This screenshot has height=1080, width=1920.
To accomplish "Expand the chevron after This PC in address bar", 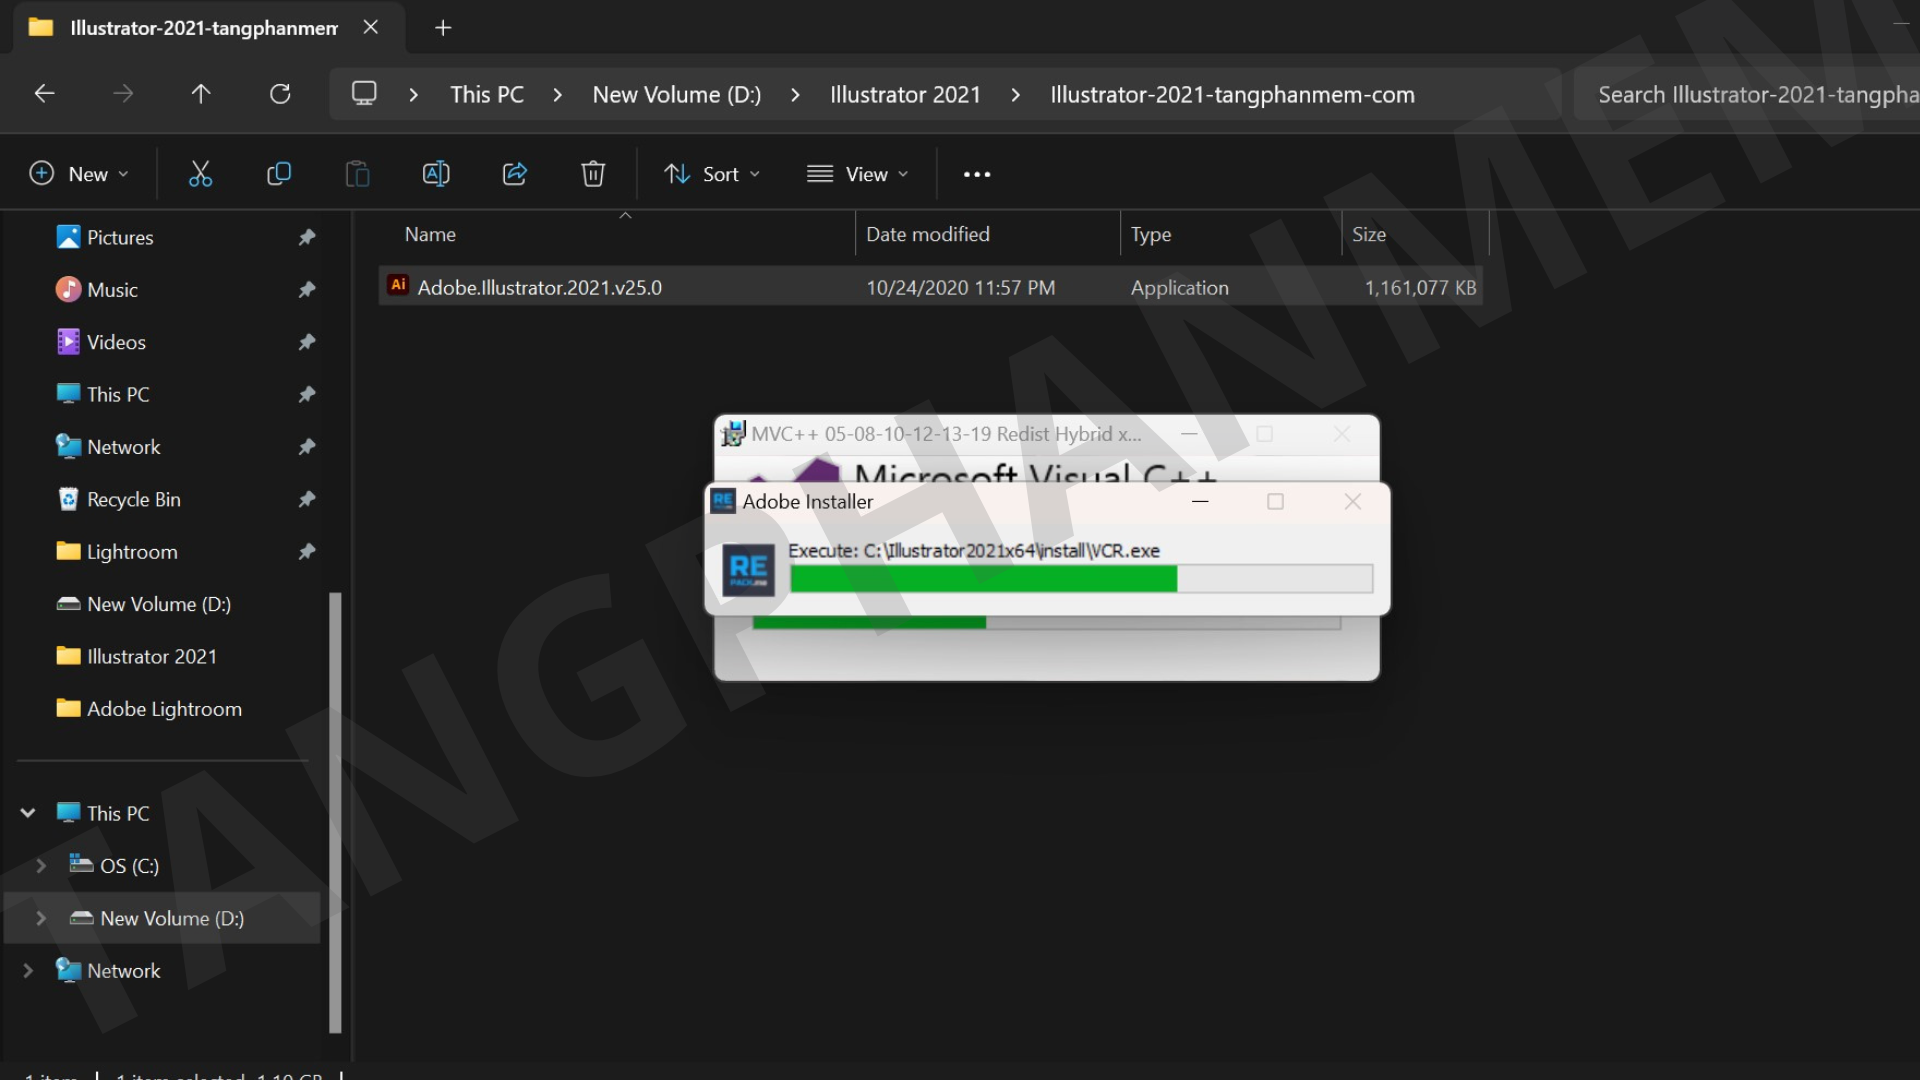I will click(x=558, y=95).
